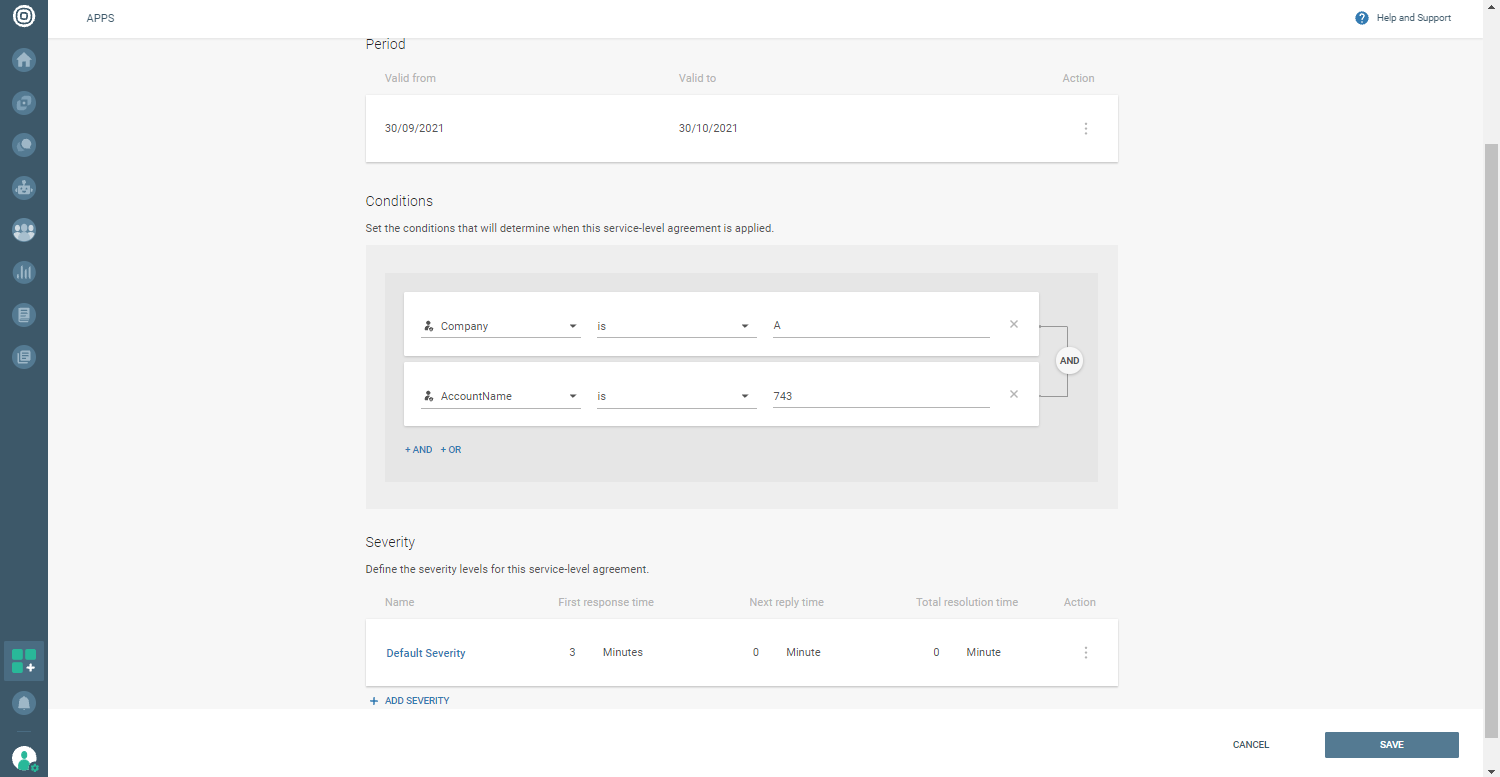Click the vertical page scrollbar
Viewport: 1500px width, 777px height.
click(x=1491, y=400)
